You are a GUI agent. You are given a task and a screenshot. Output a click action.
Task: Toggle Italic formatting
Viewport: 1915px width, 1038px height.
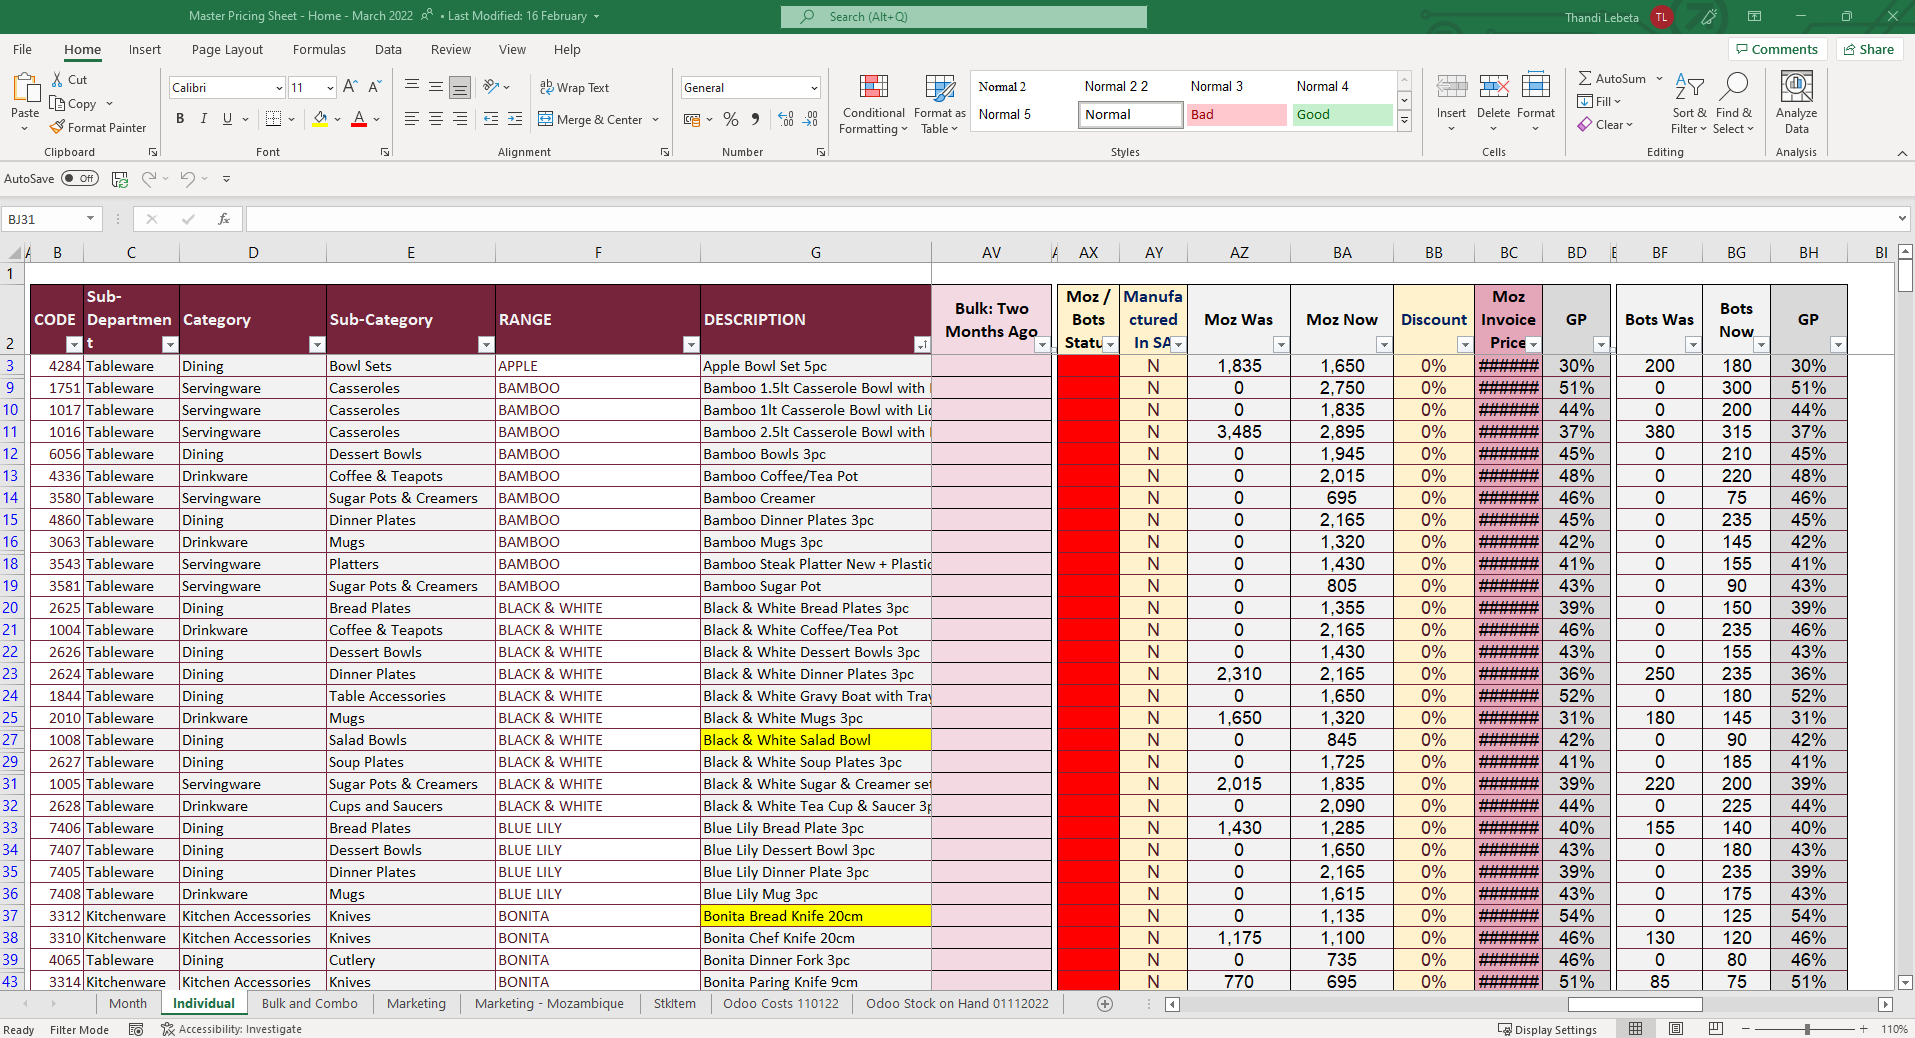(x=204, y=119)
